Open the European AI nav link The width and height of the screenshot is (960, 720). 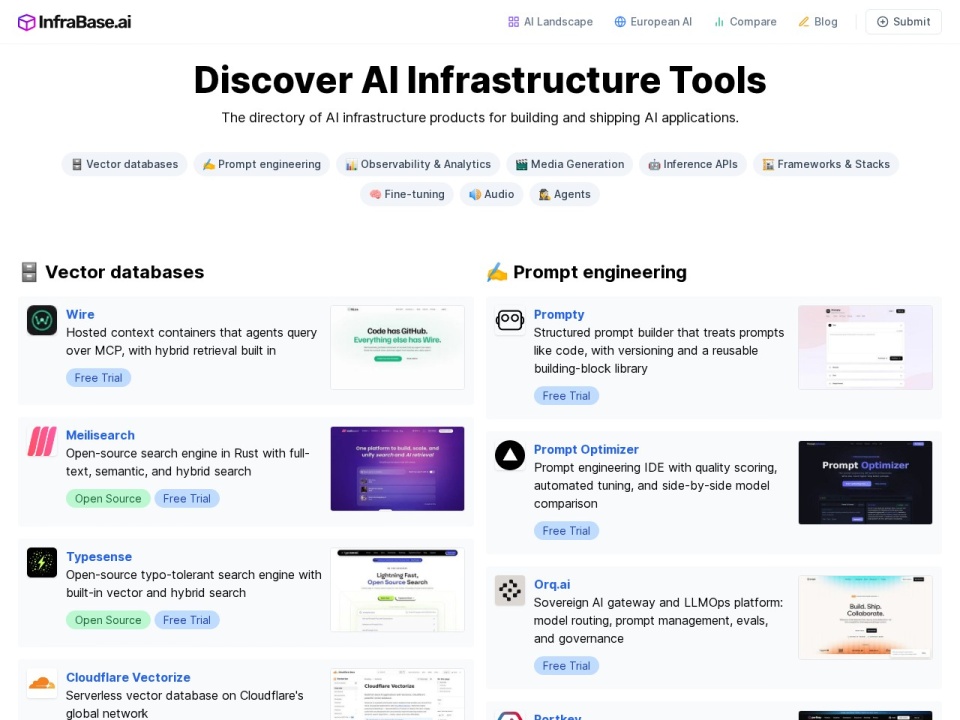653,22
